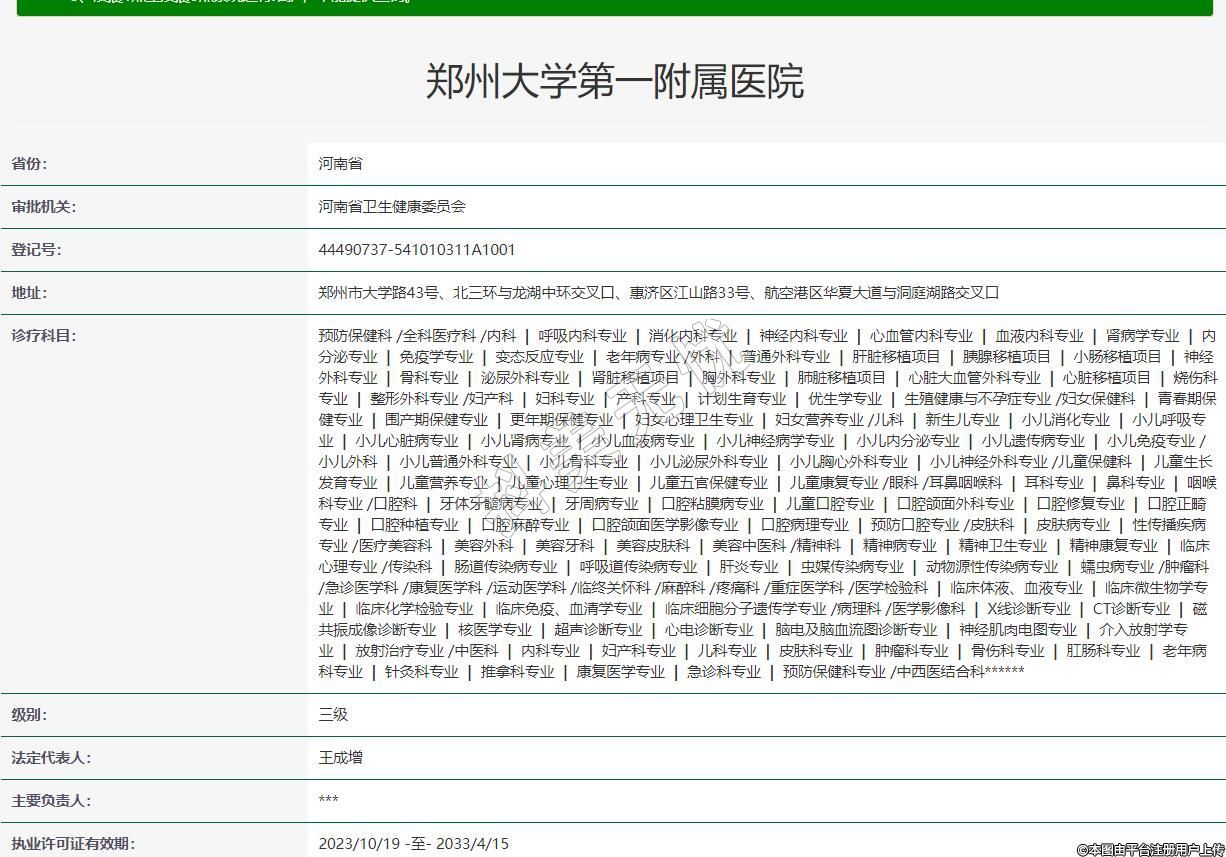Viewport: 1226px width, 857px height.
Task: Click the 河南省卫生健康委员会 approval authority text
Action: click(x=392, y=207)
